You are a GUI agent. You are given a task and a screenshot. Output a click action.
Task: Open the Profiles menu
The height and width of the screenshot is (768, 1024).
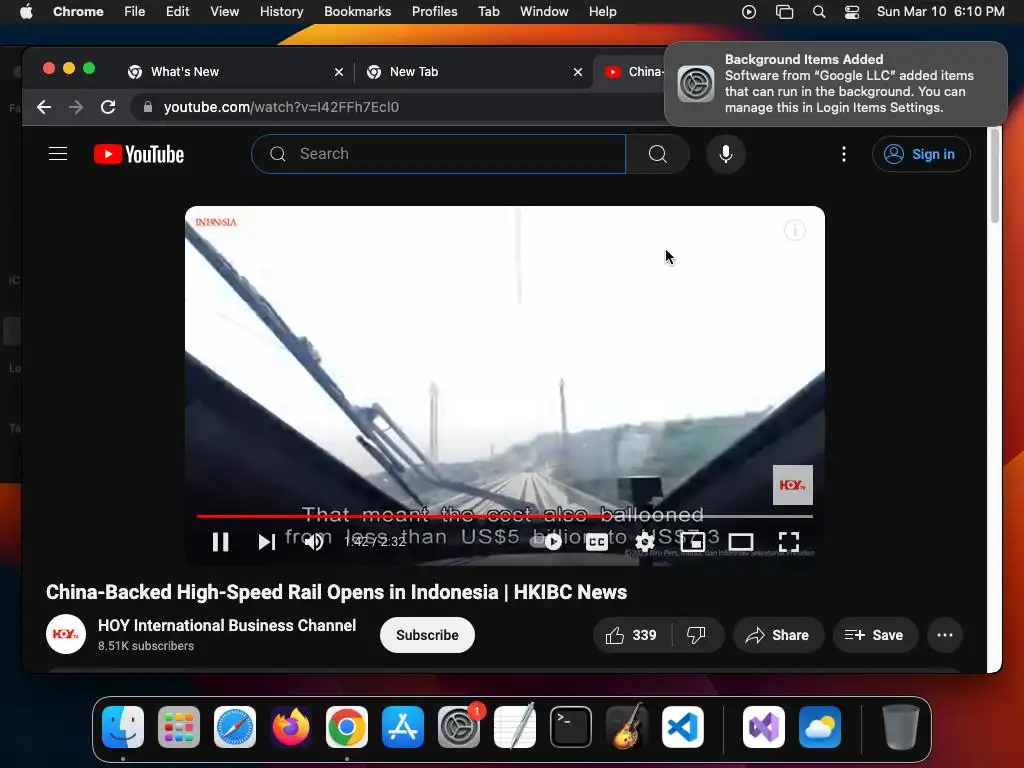434,11
